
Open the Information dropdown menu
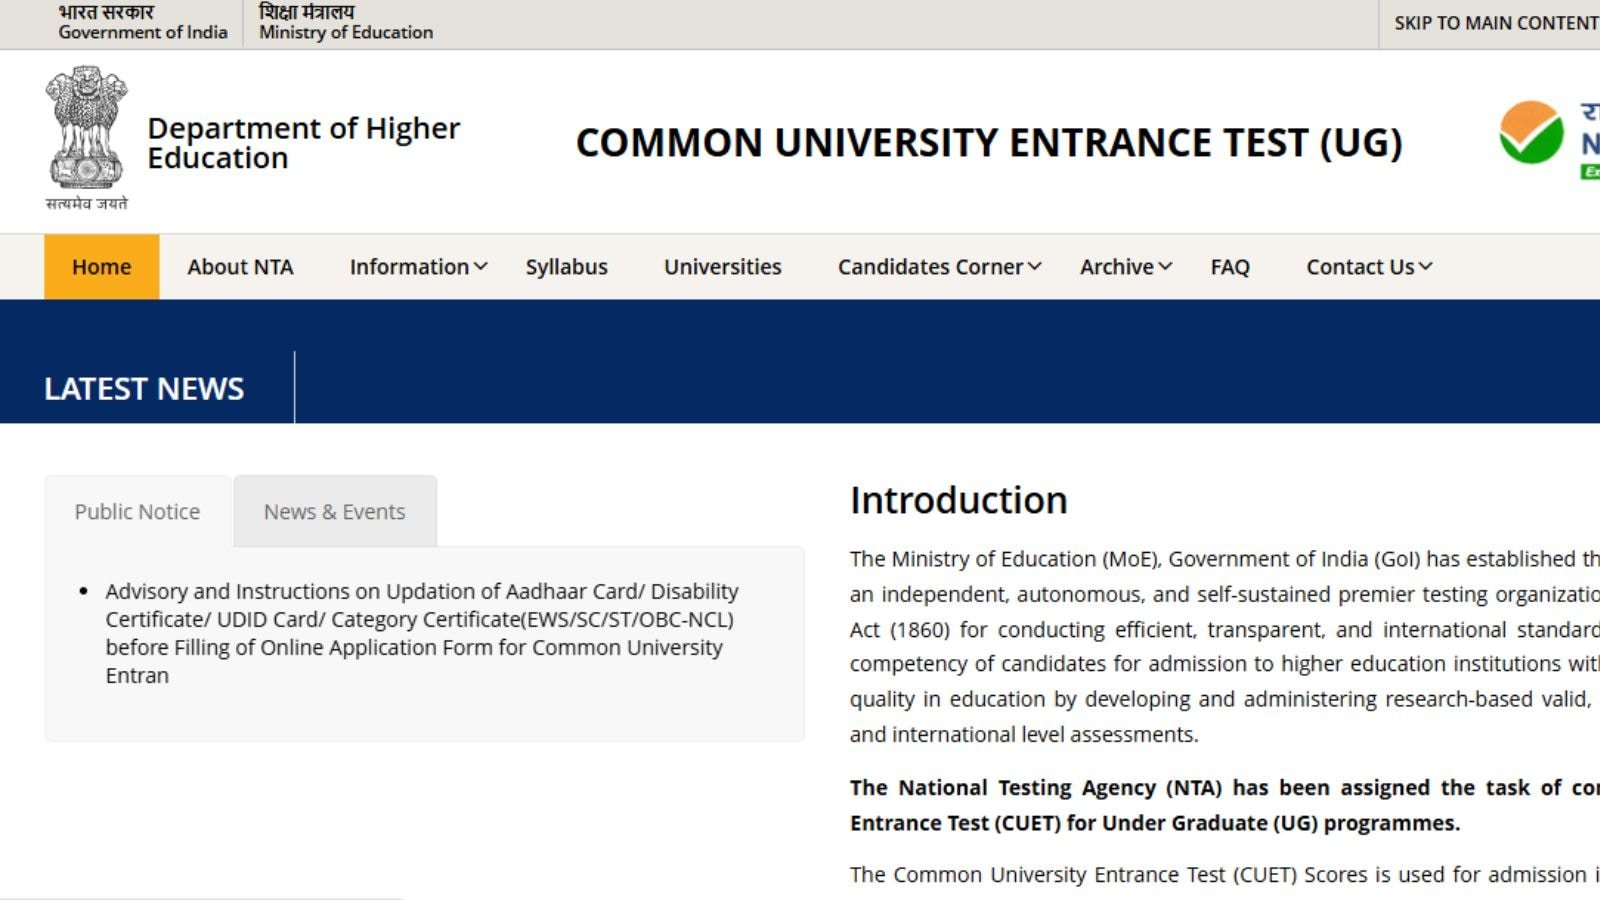418,267
